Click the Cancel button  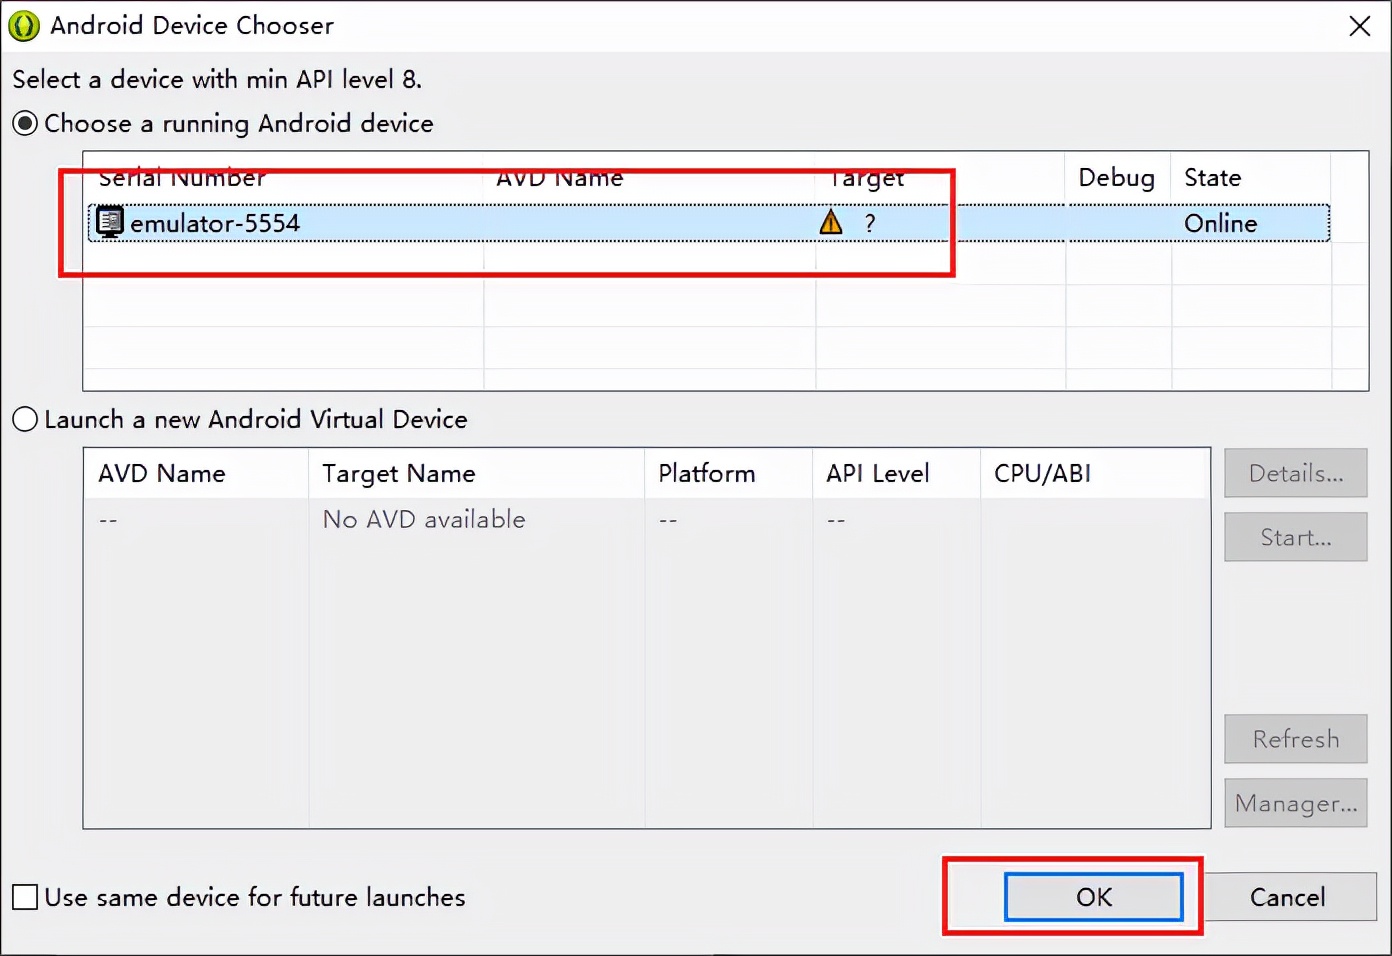(x=1288, y=897)
